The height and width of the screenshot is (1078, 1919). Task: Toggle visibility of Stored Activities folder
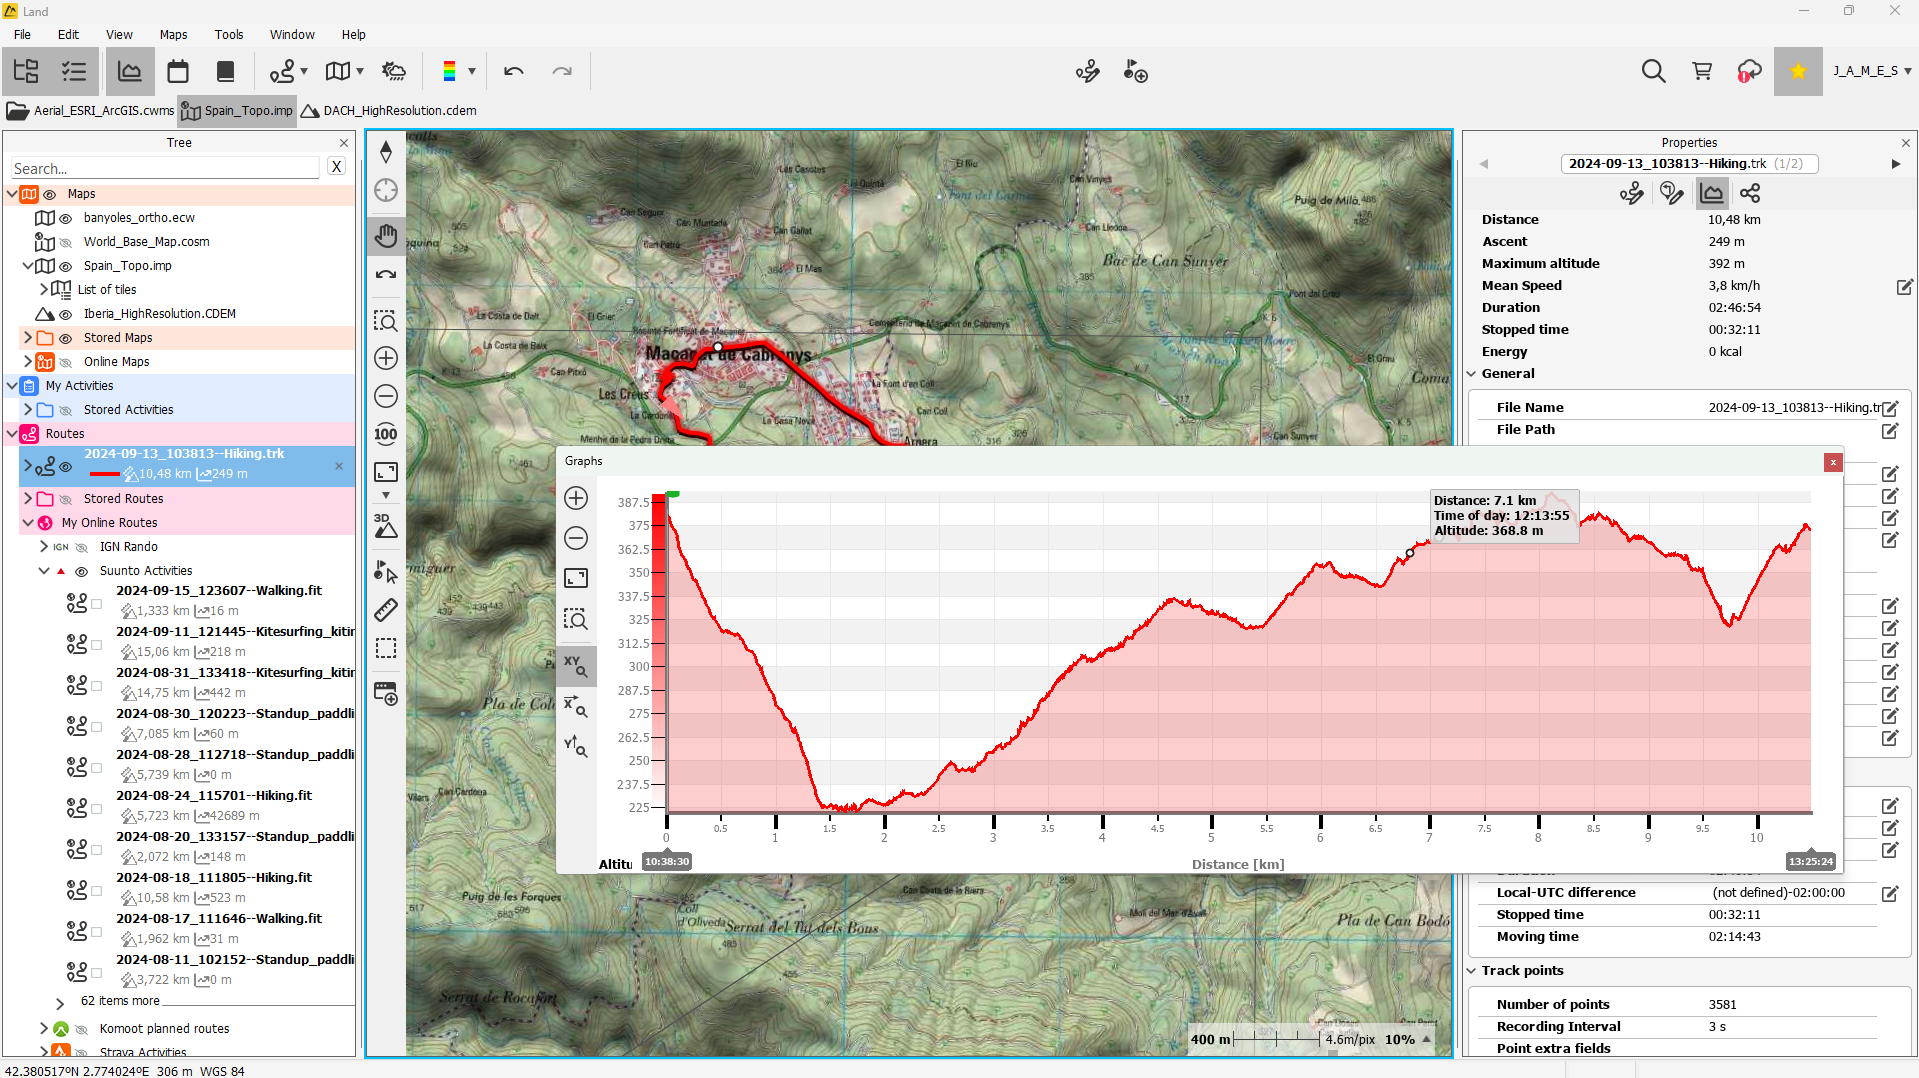pos(66,410)
